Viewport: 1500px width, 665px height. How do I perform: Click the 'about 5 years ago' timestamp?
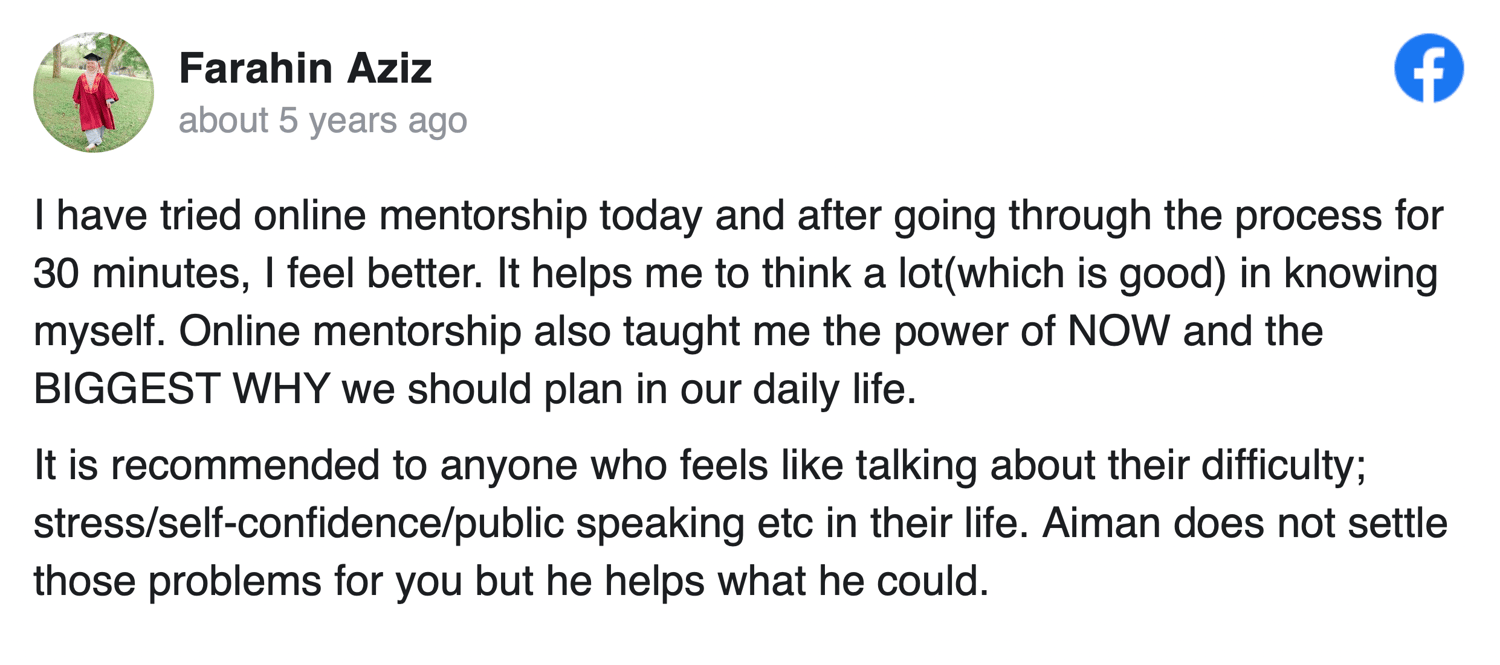[323, 121]
